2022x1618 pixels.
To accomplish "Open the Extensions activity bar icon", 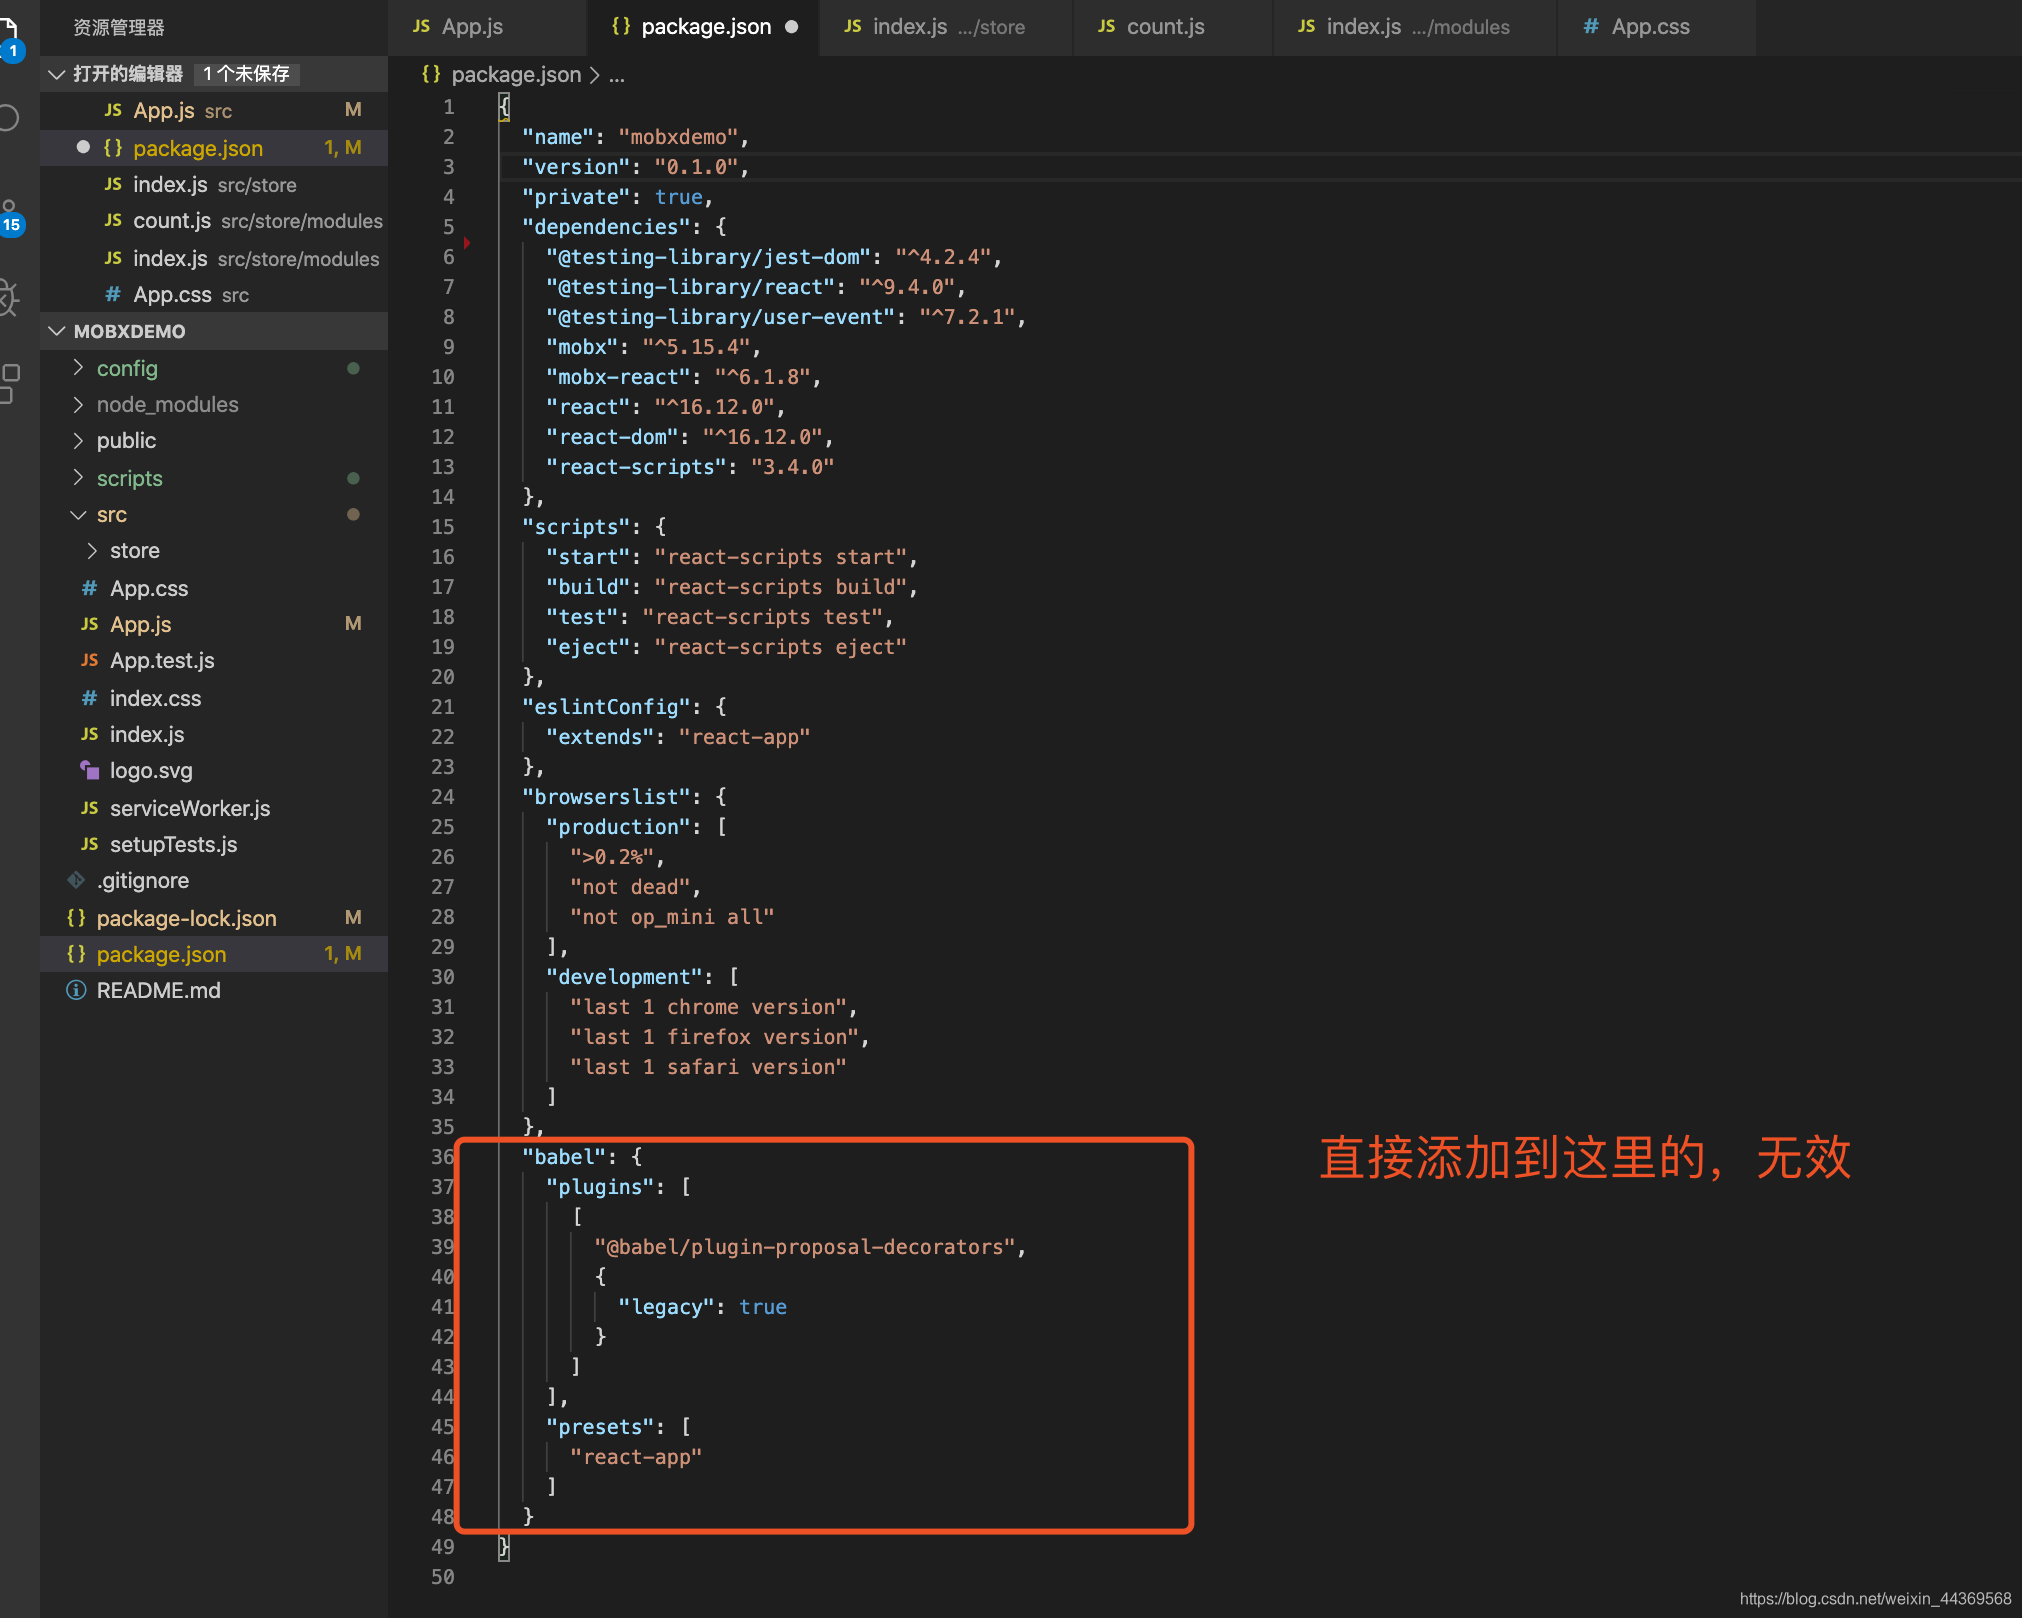I will (8, 384).
